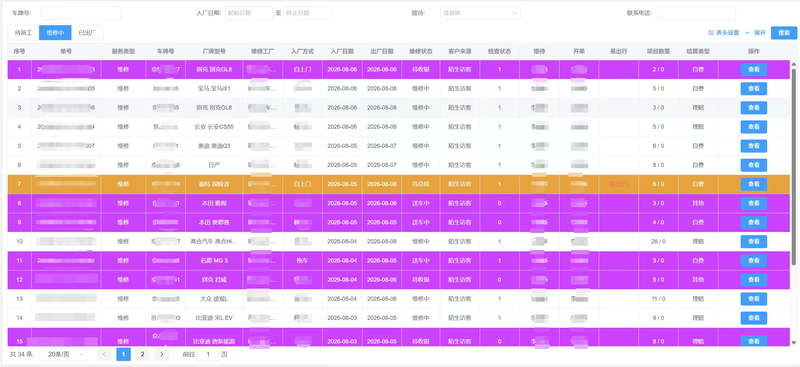800x367 pixels.
Task: Click 查看 for the 名爵 MG 3 row
Action: coord(754,261)
